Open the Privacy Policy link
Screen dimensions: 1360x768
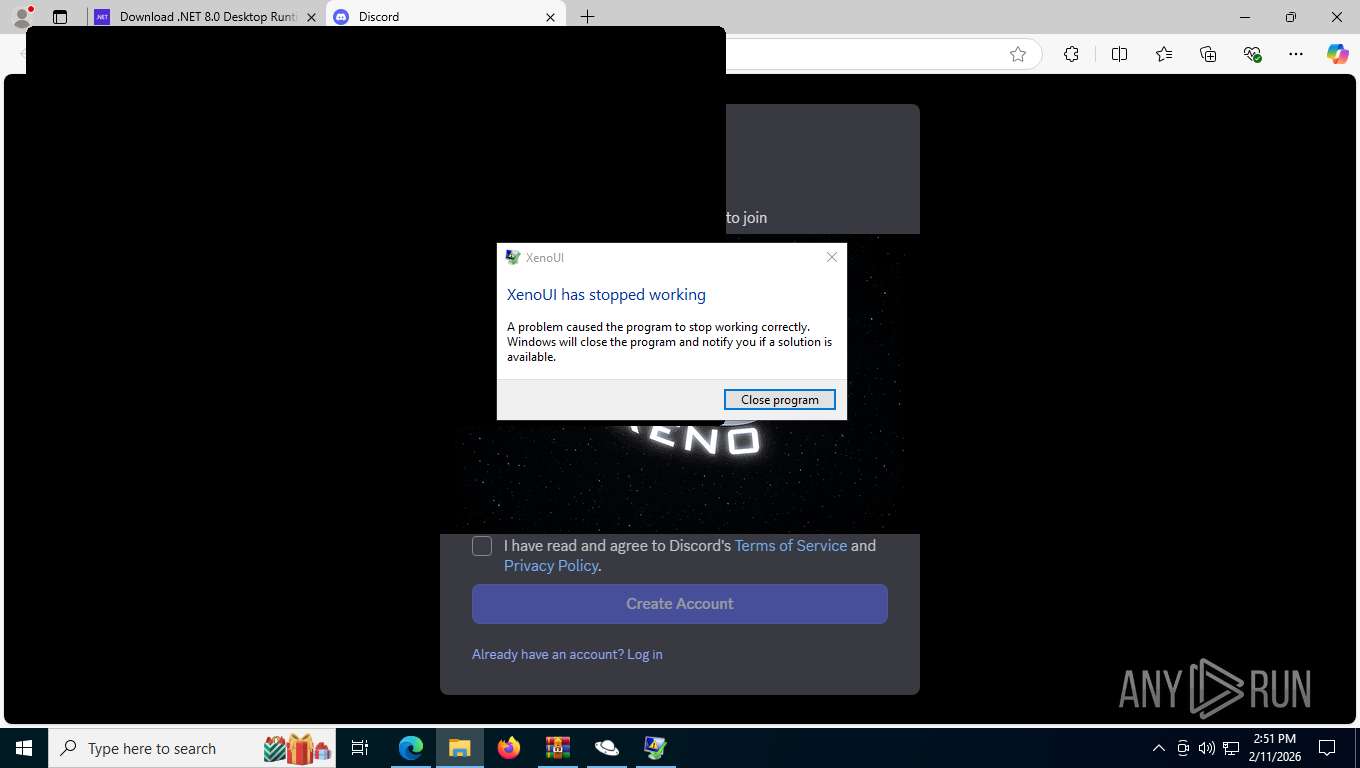point(551,565)
